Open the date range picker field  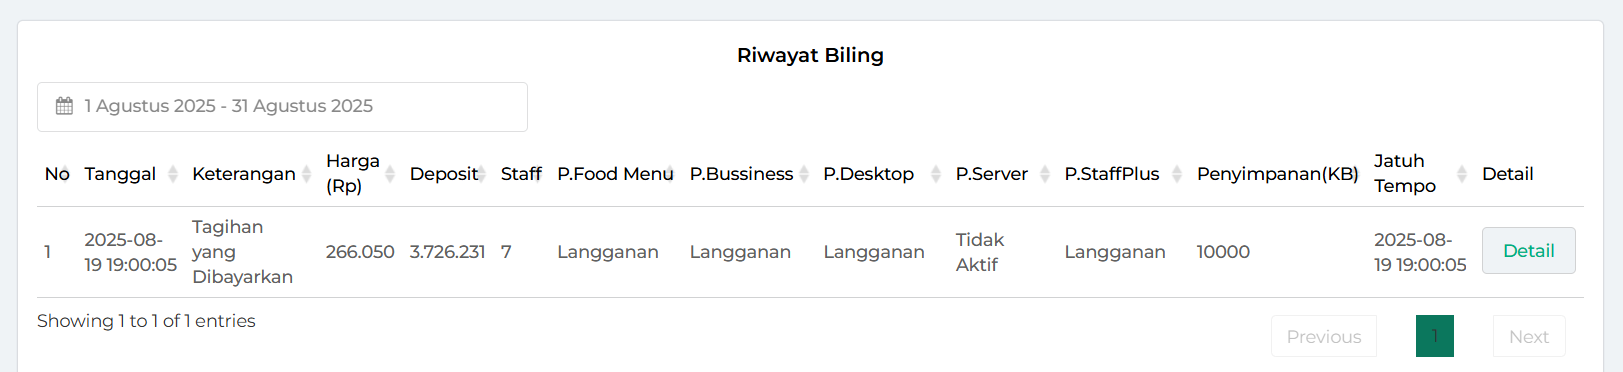[282, 107]
